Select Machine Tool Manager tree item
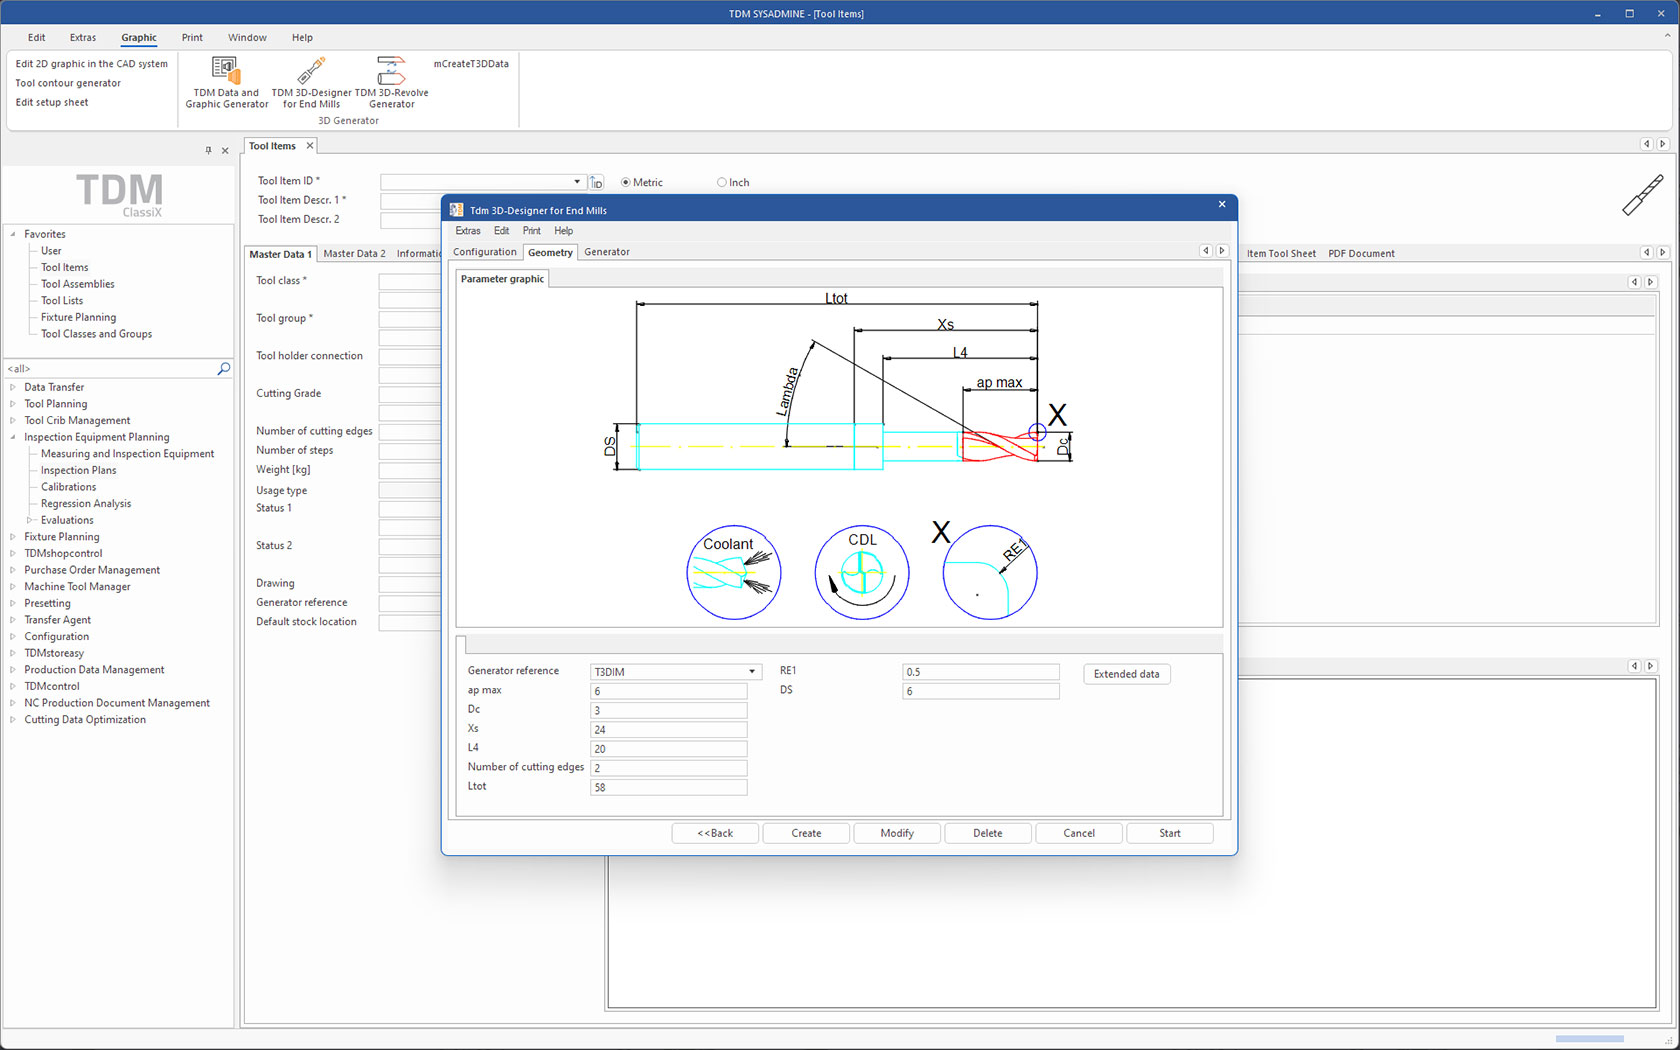Viewport: 1680px width, 1050px height. (78, 587)
